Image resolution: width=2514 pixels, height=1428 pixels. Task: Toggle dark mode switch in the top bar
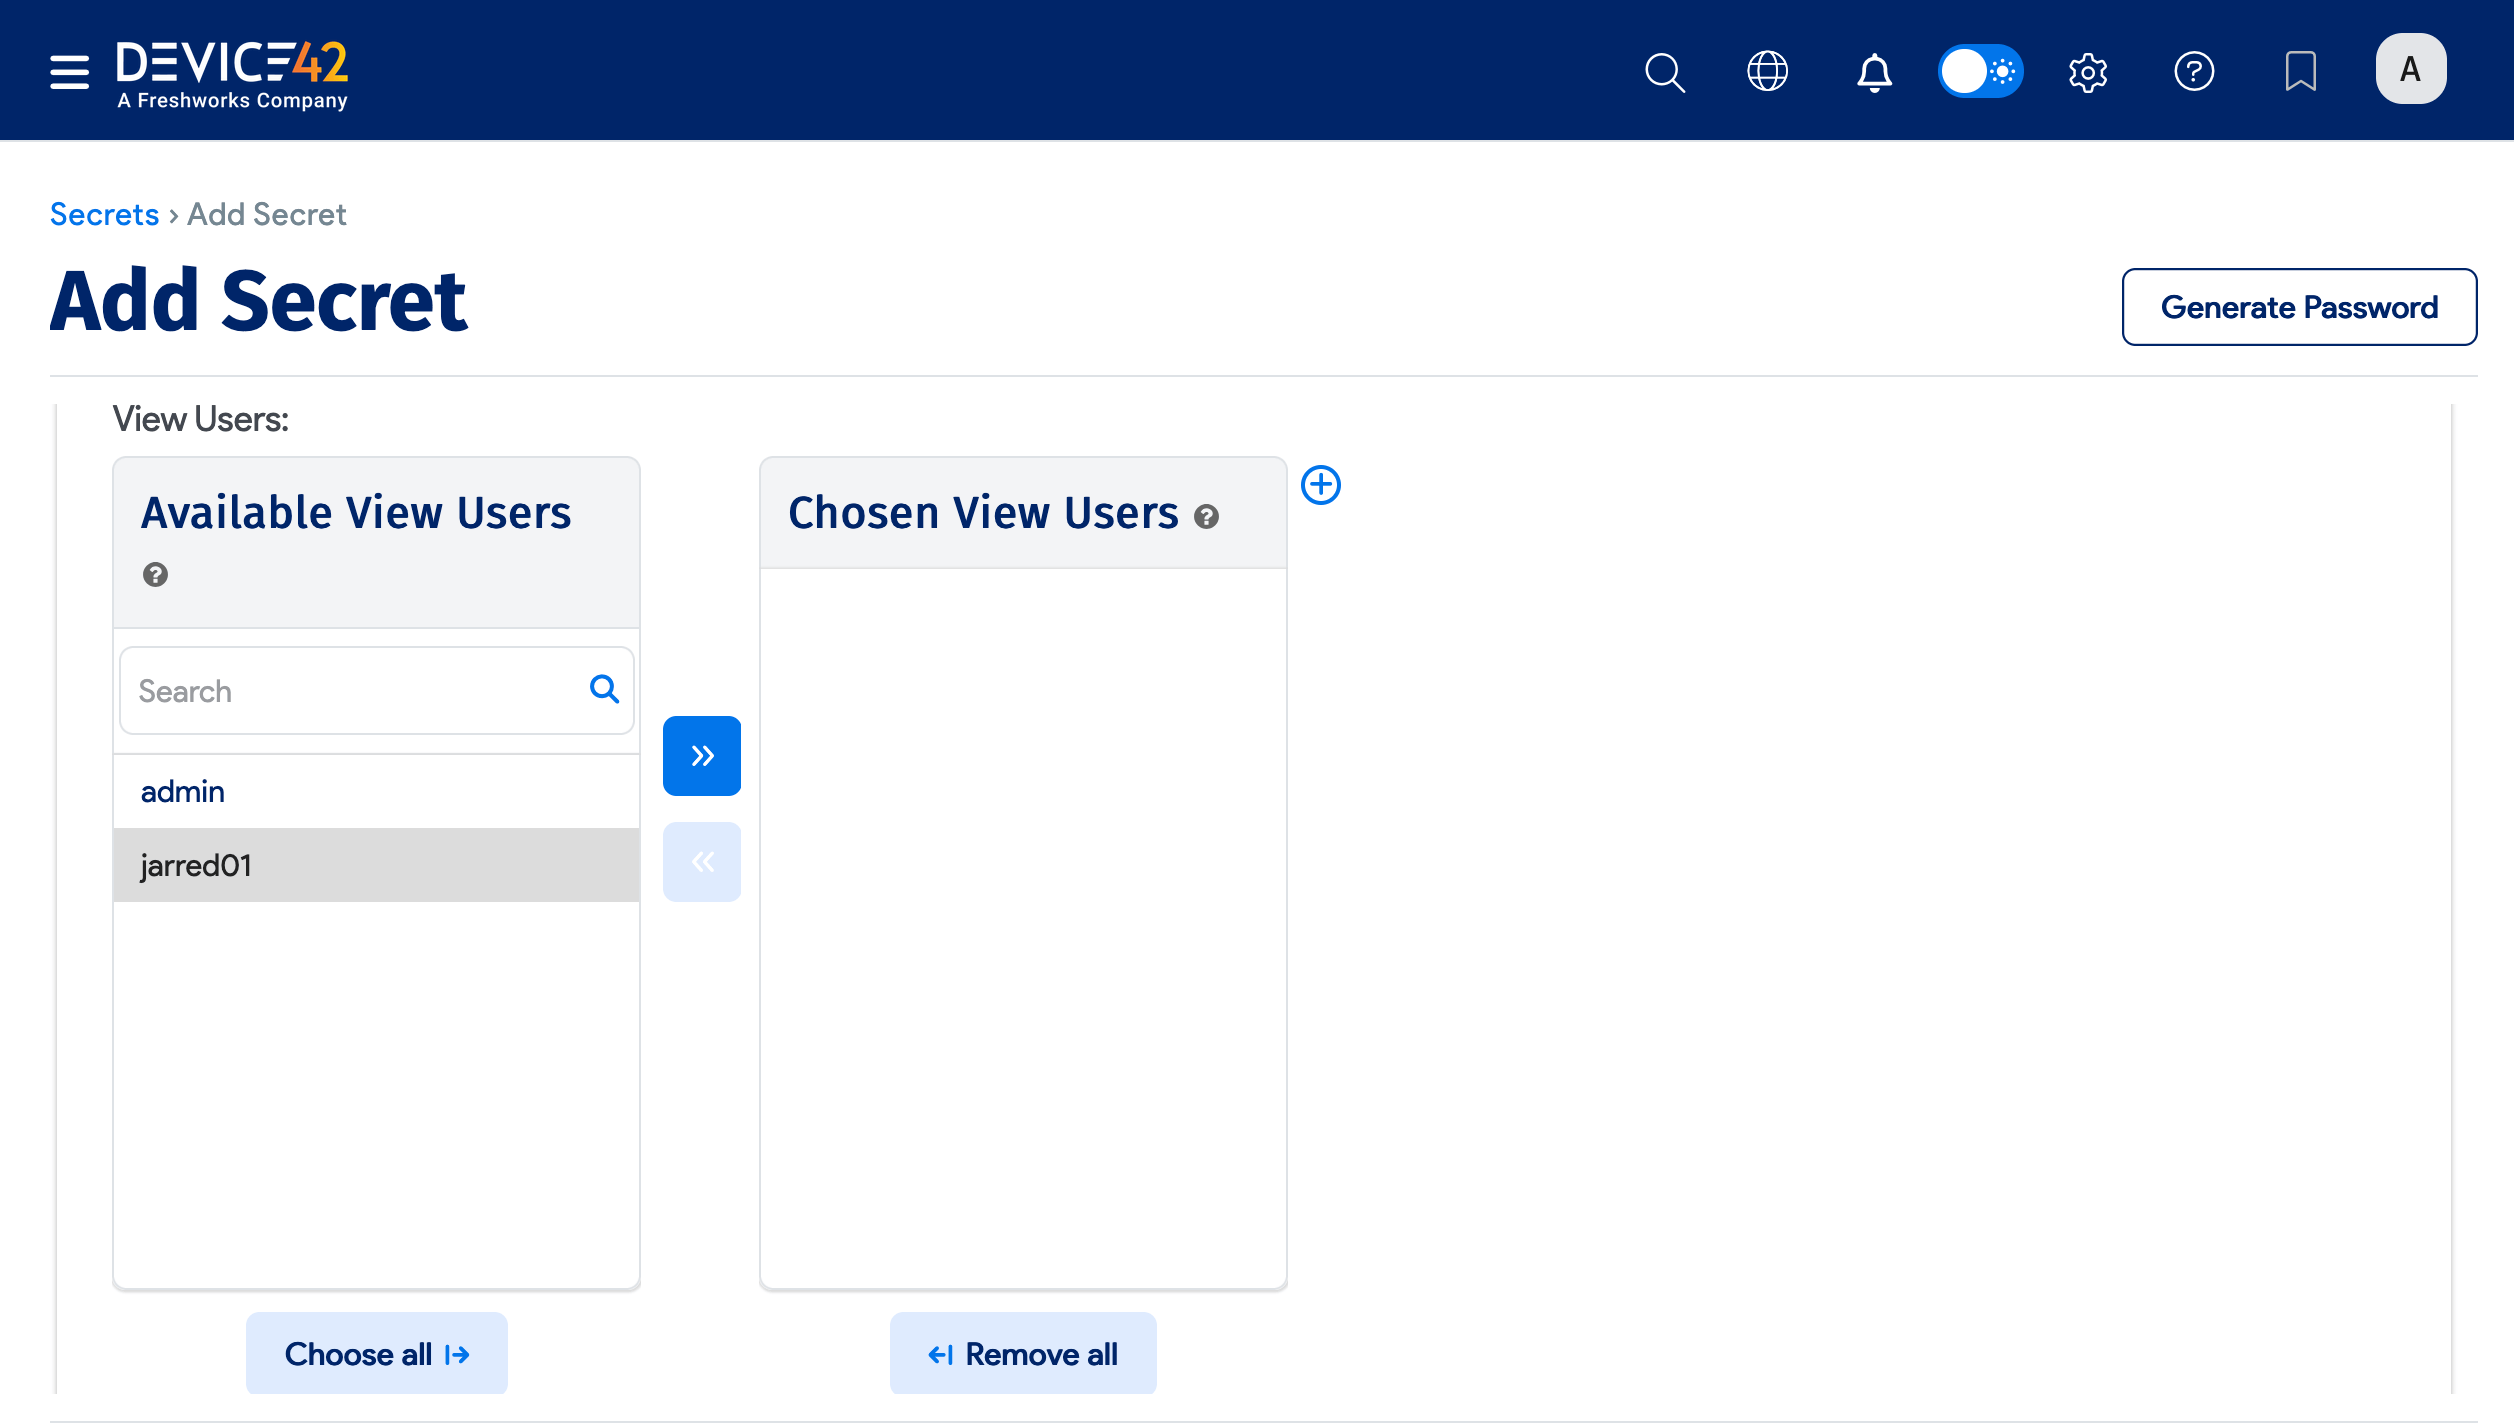coord(1981,71)
